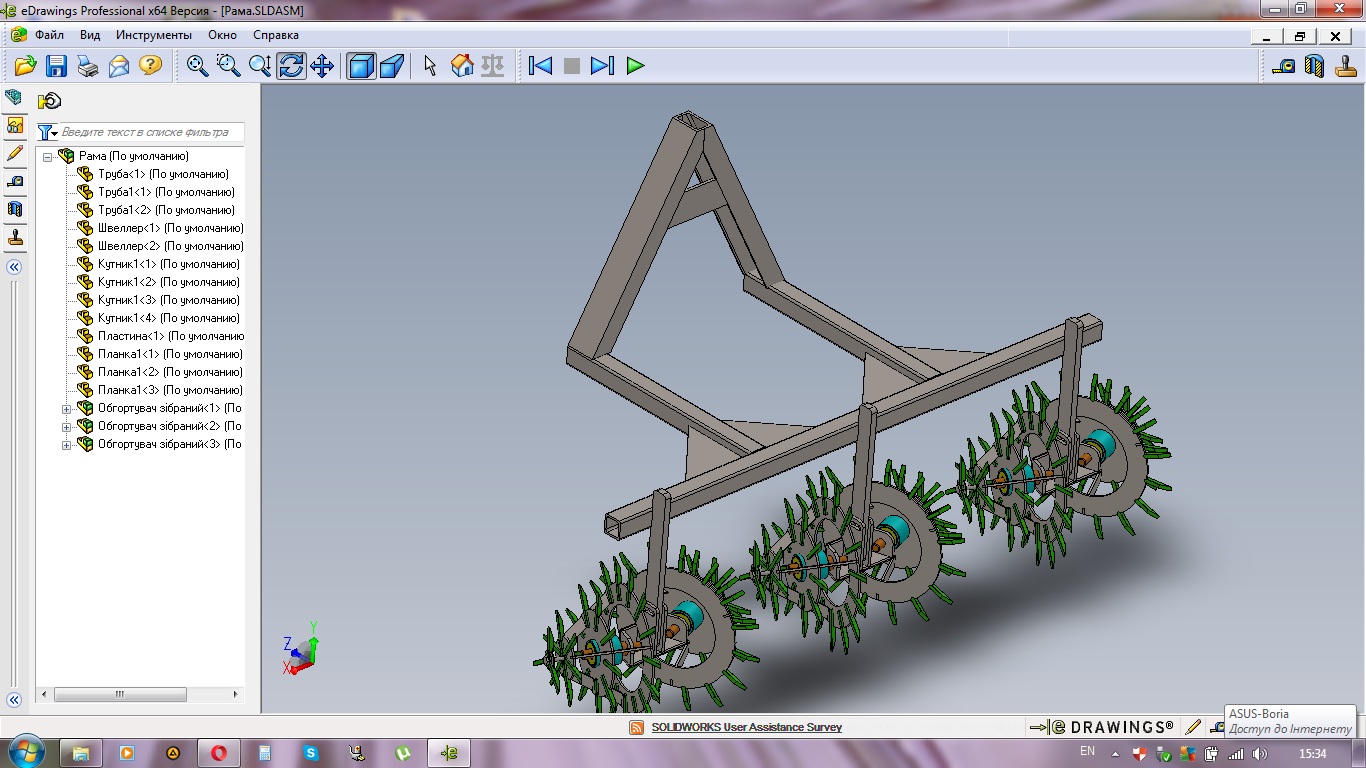Open Help with the yellow question icon
Image resolution: width=1366 pixels, height=768 pixels.
click(150, 66)
